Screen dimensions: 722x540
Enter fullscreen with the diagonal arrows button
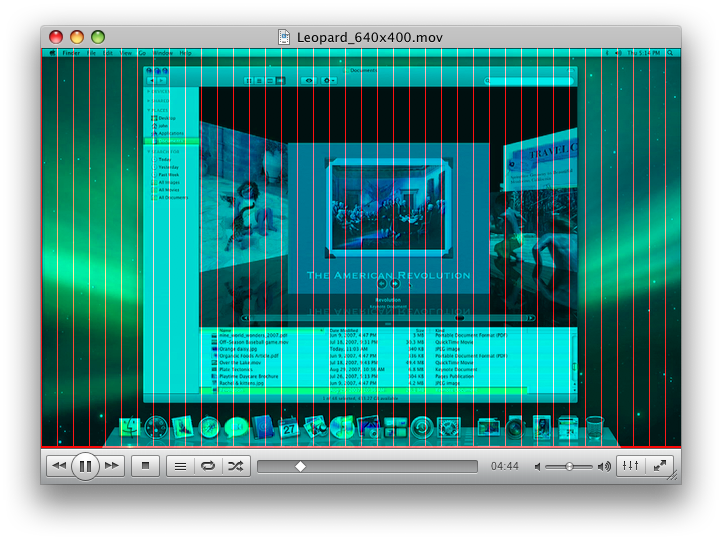coord(659,466)
